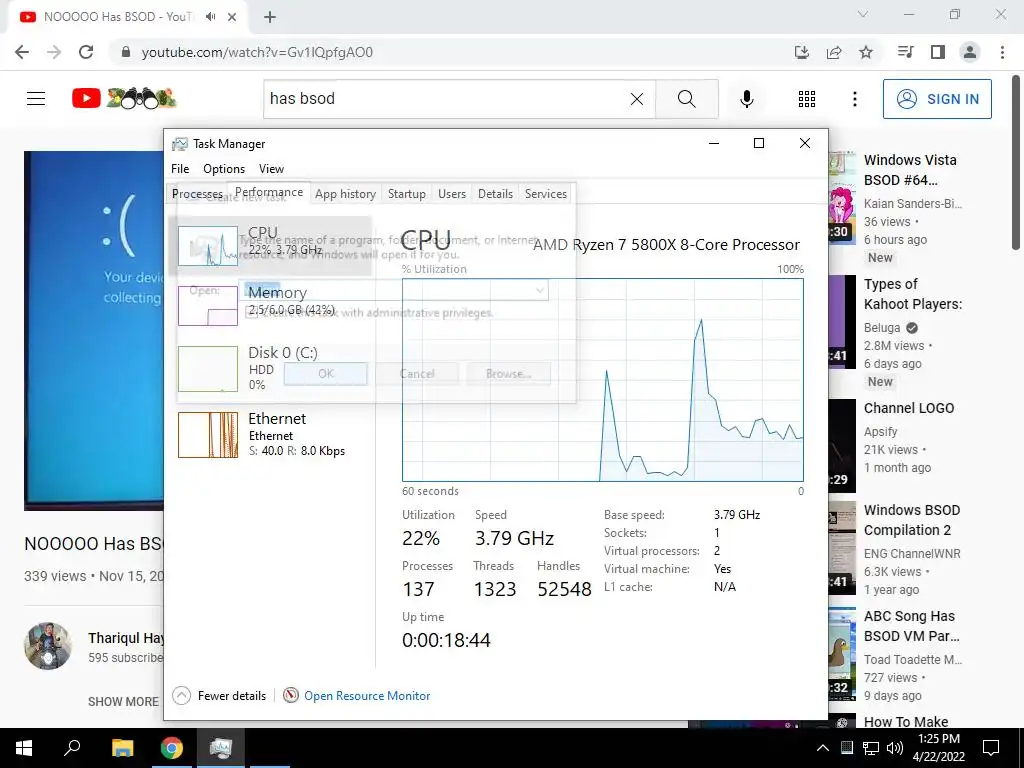The height and width of the screenshot is (768, 1024).
Task: Open notification center icon
Action: click(x=991, y=748)
